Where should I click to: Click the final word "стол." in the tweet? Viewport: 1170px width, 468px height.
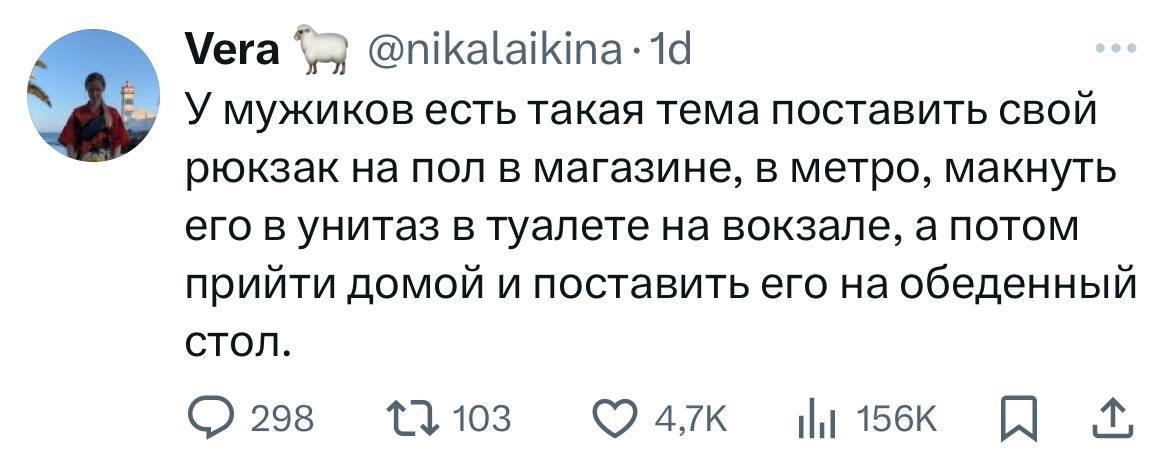[x=239, y=343]
